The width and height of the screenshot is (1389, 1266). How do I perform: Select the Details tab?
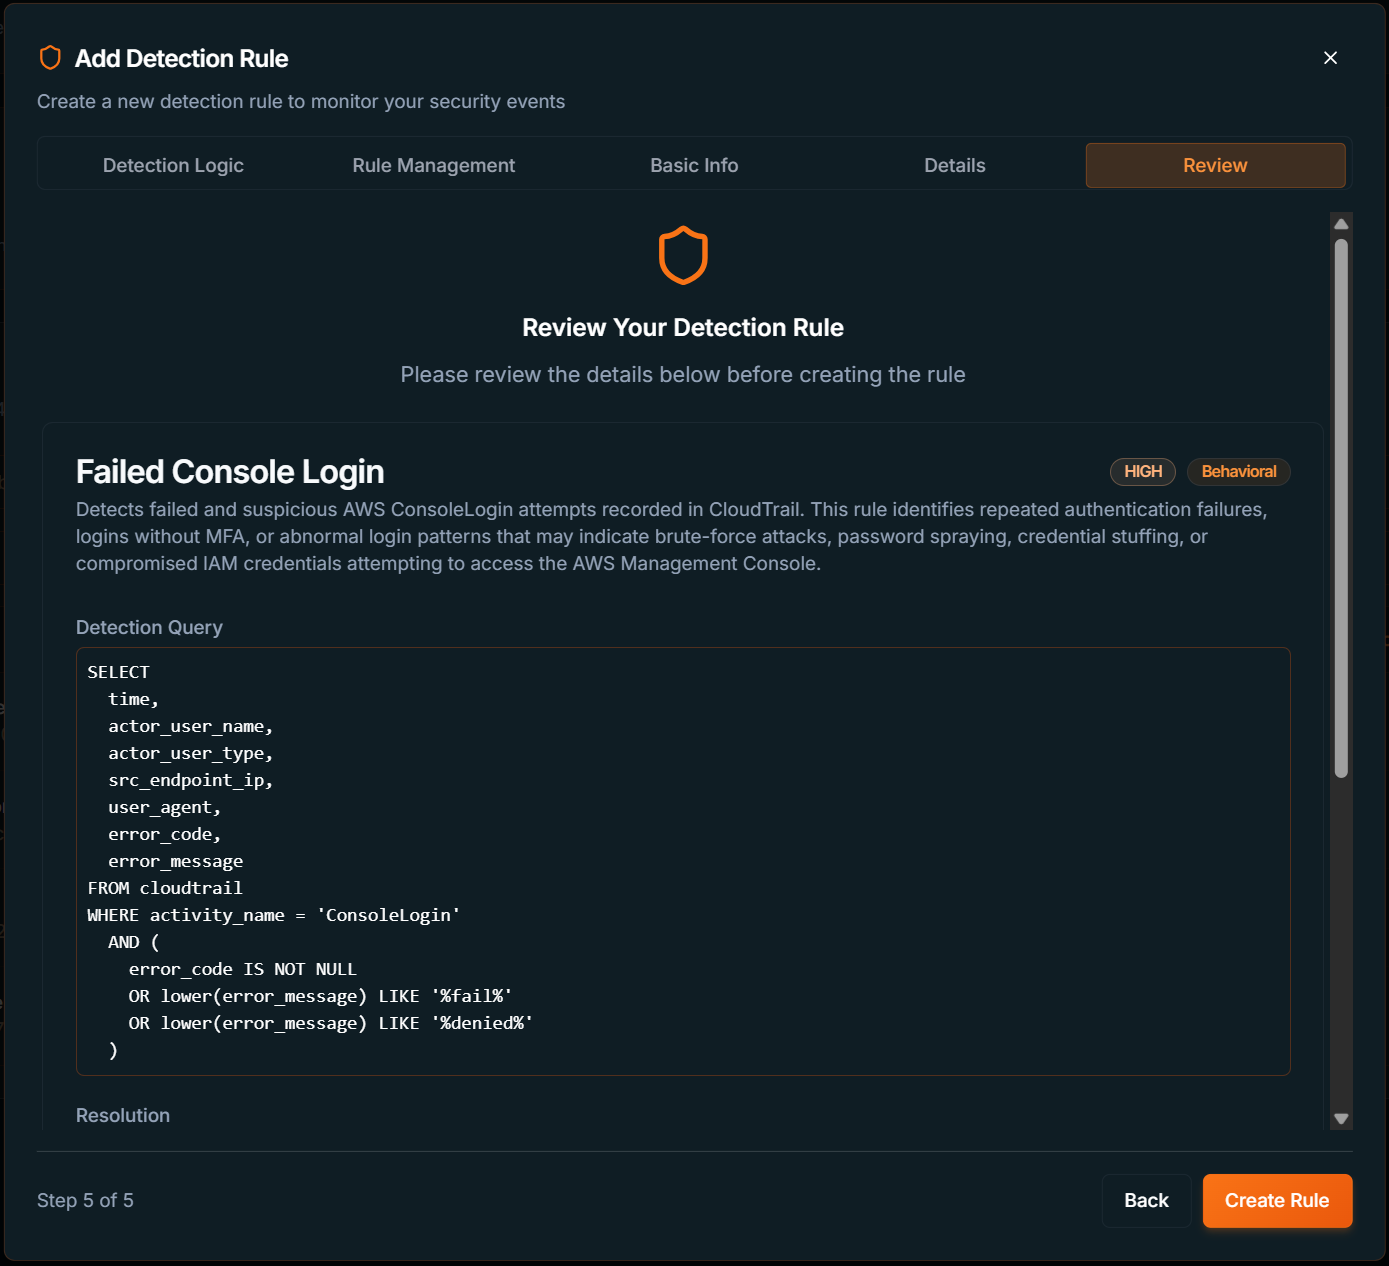[955, 165]
